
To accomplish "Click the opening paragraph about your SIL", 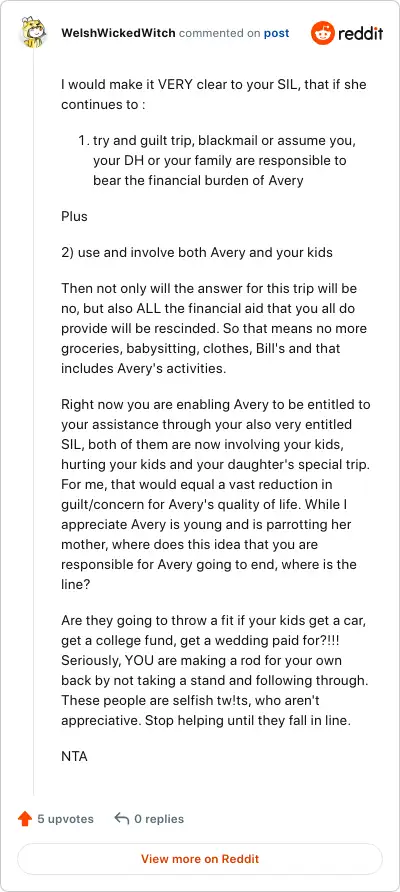I will tap(213, 95).
